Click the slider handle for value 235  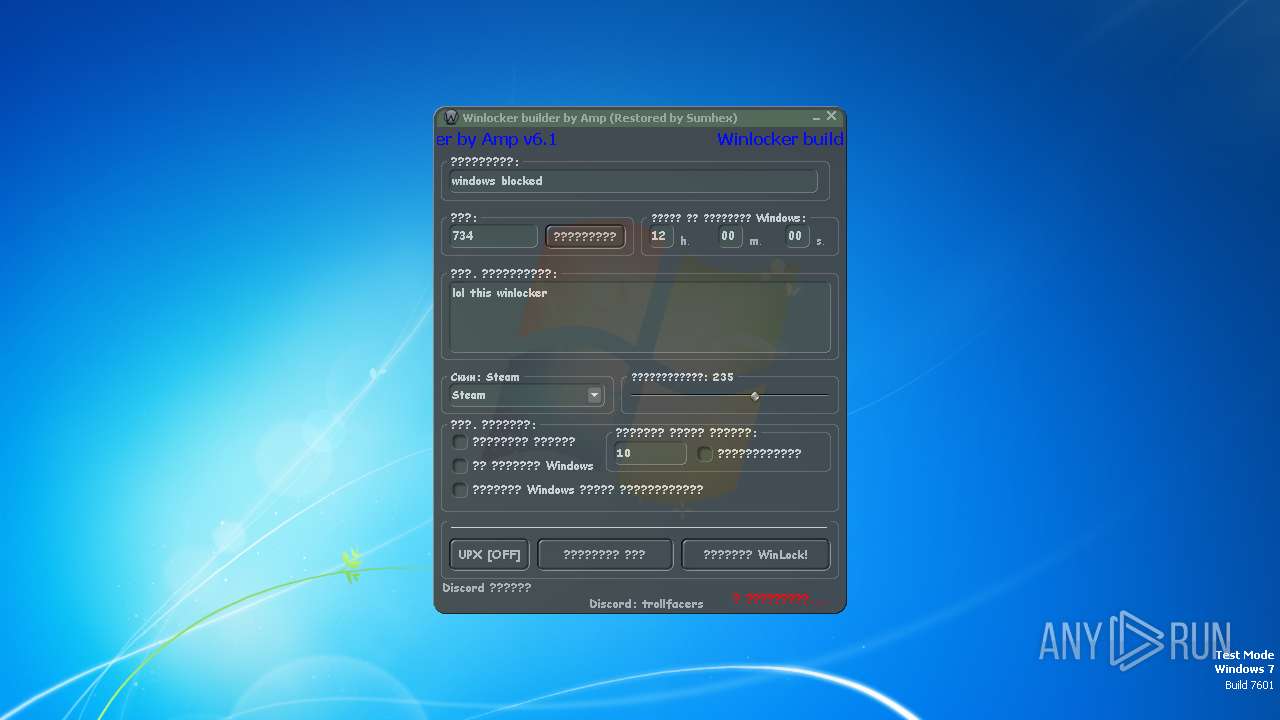click(x=755, y=396)
